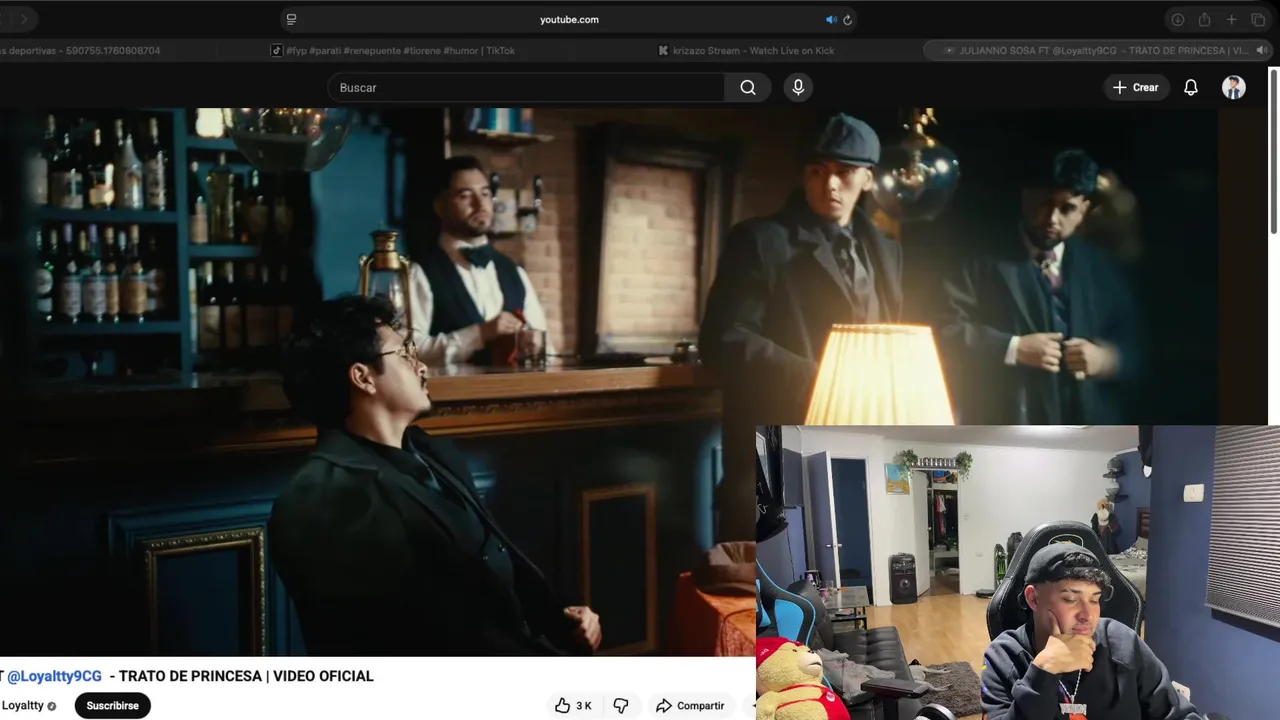1280x720 pixels.
Task: Like the video with thumbs up 3 K
Action: tap(574, 706)
